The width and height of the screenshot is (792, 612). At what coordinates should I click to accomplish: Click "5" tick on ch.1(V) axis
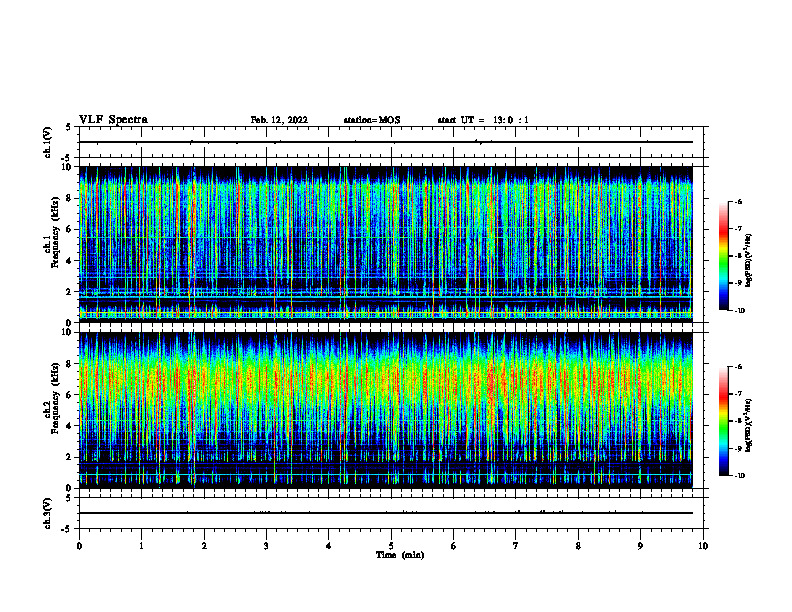pyautogui.click(x=68, y=128)
